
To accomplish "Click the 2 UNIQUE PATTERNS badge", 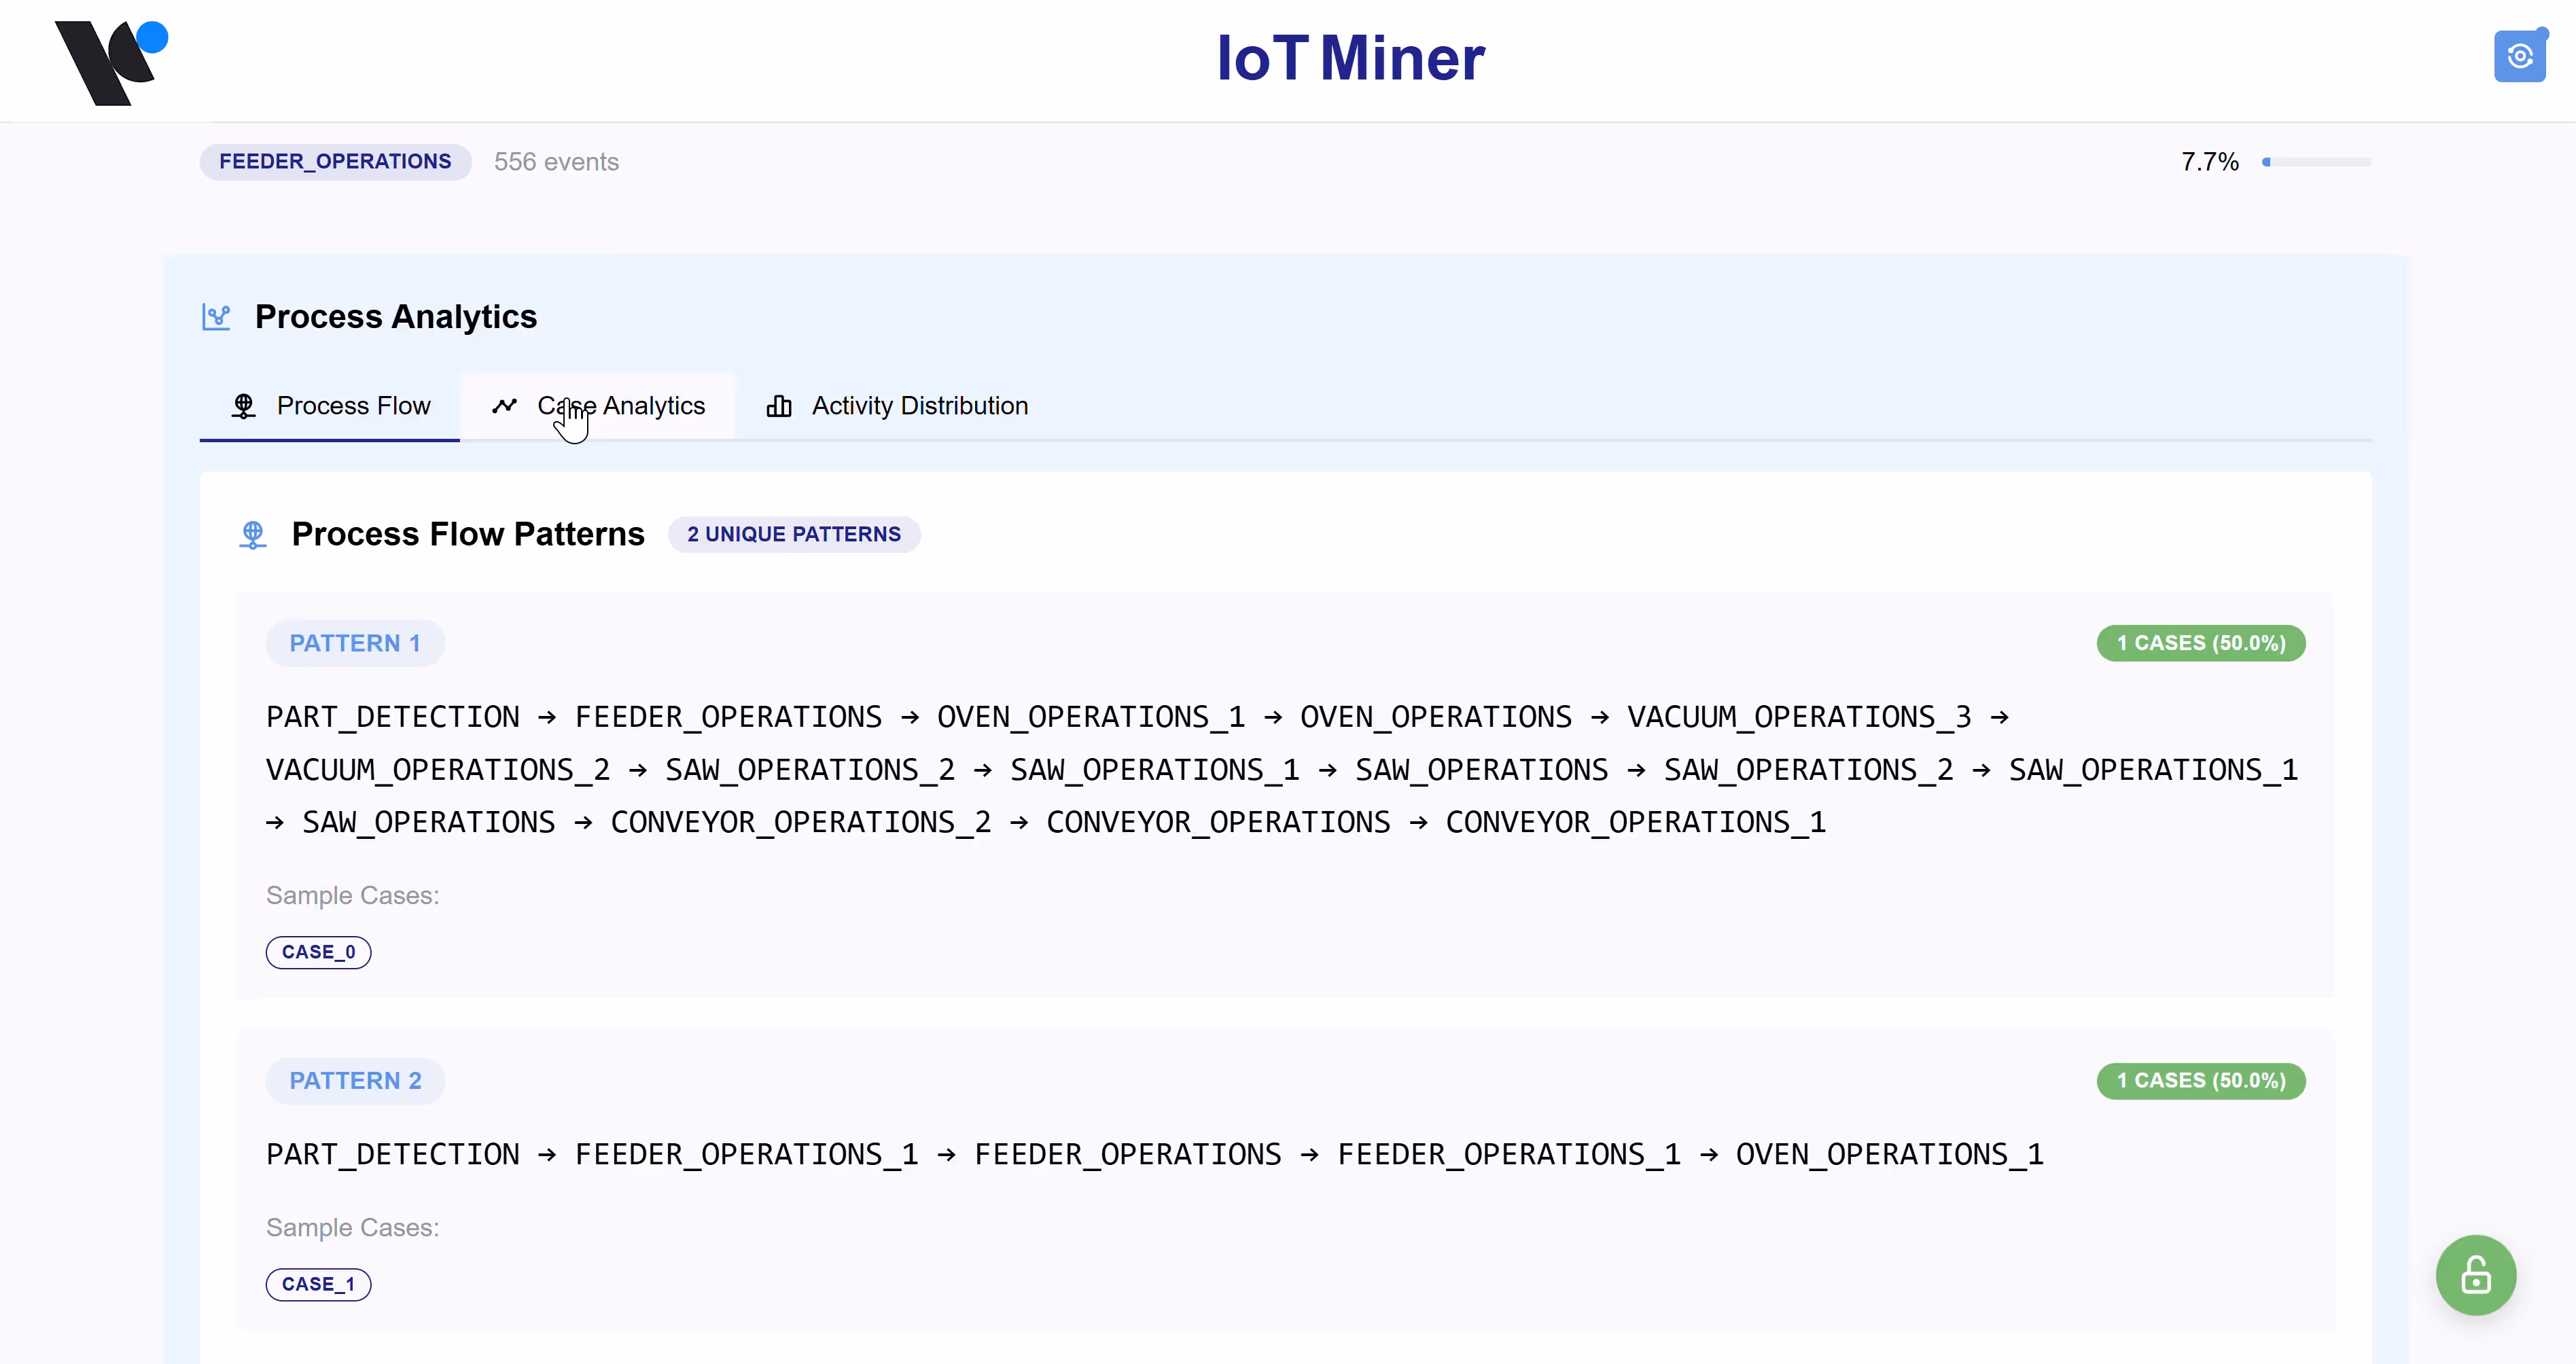I will click(x=794, y=534).
